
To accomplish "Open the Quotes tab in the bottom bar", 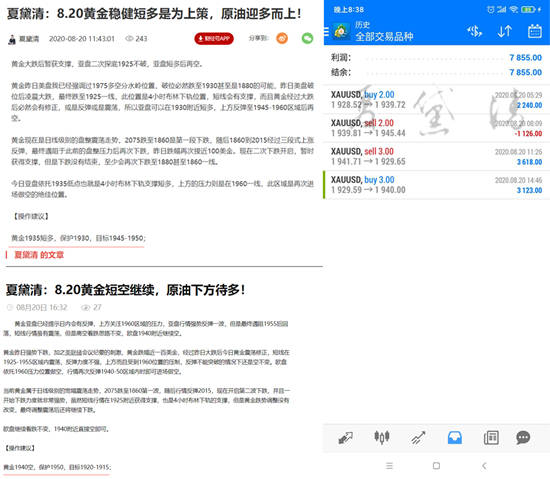I will 346,438.
